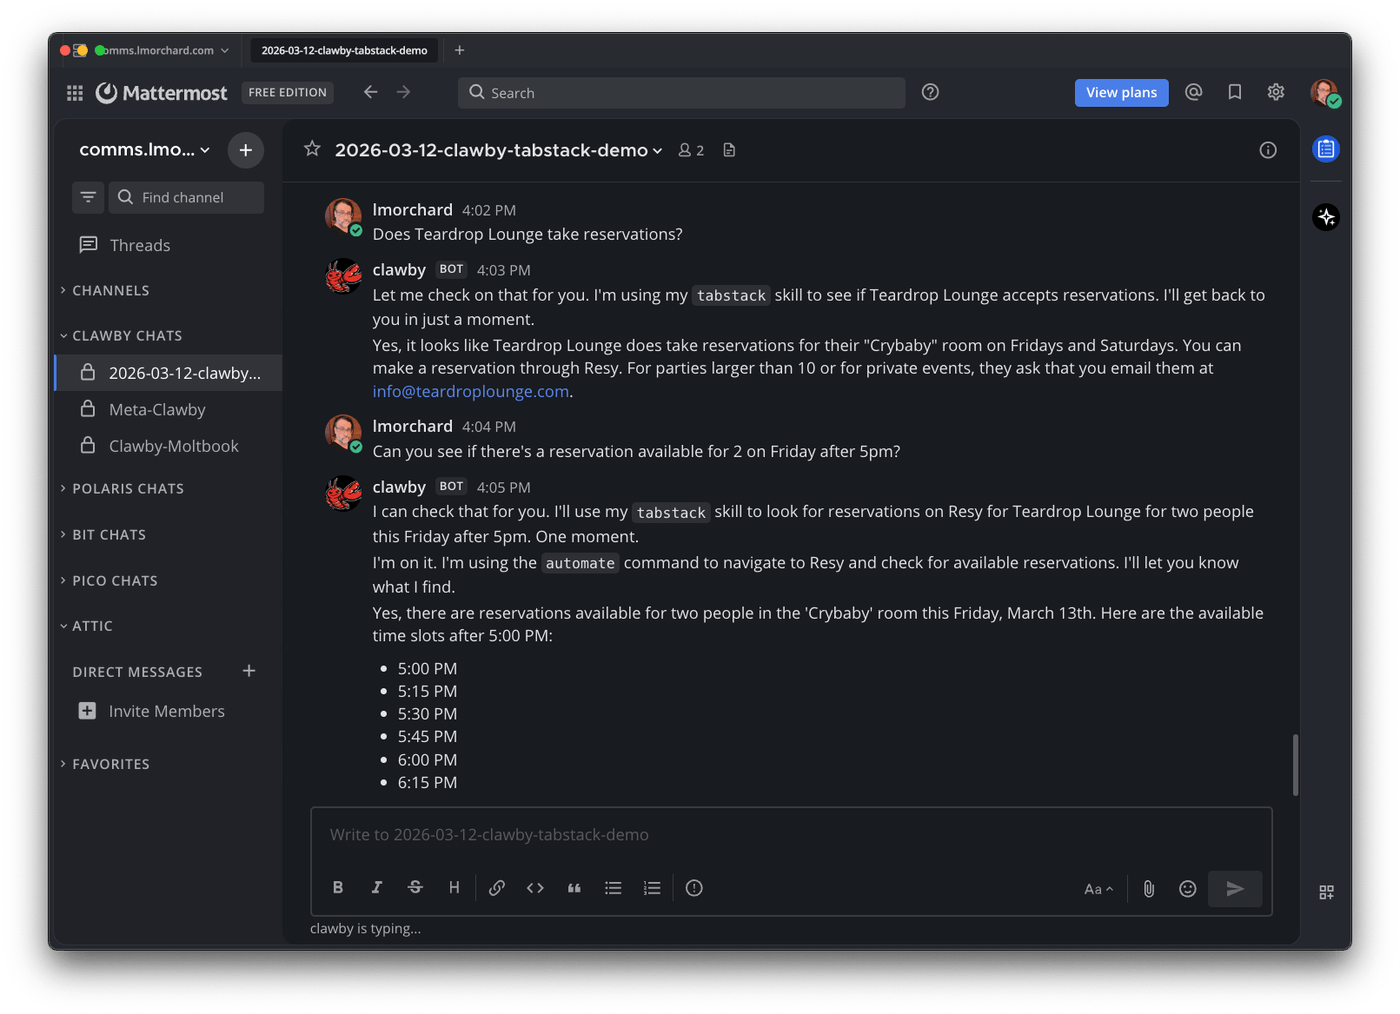Click the Bold formatting icon

338,888
